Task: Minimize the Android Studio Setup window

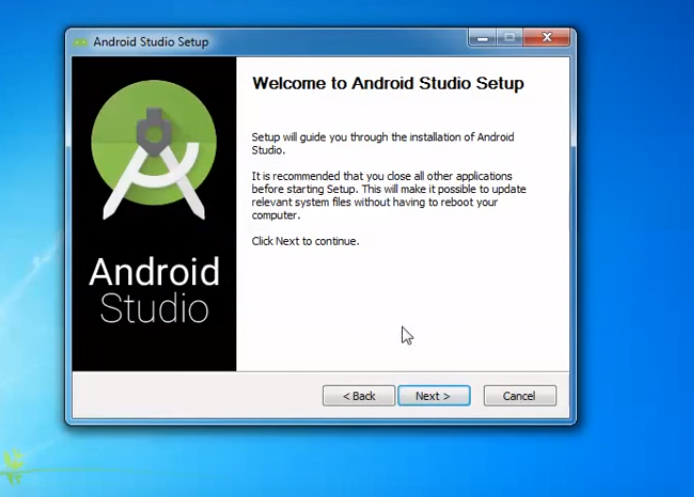Action: pos(482,38)
